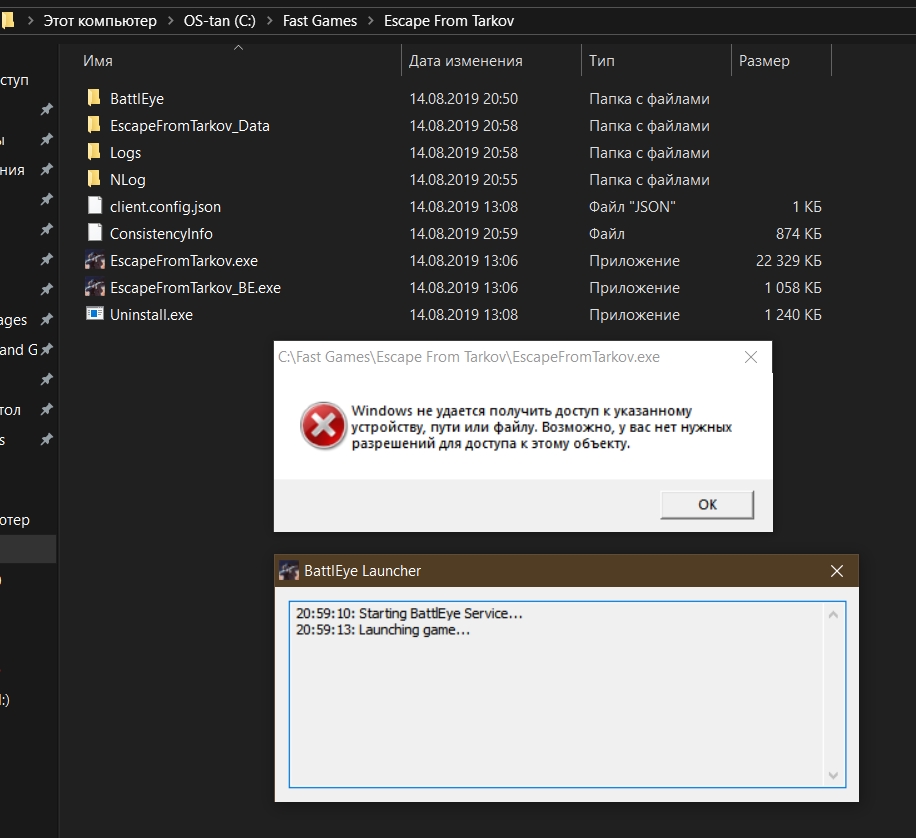916x838 pixels.
Task: Click the EscapeFromTarkov_BE.exe application icon
Action: tap(95, 287)
